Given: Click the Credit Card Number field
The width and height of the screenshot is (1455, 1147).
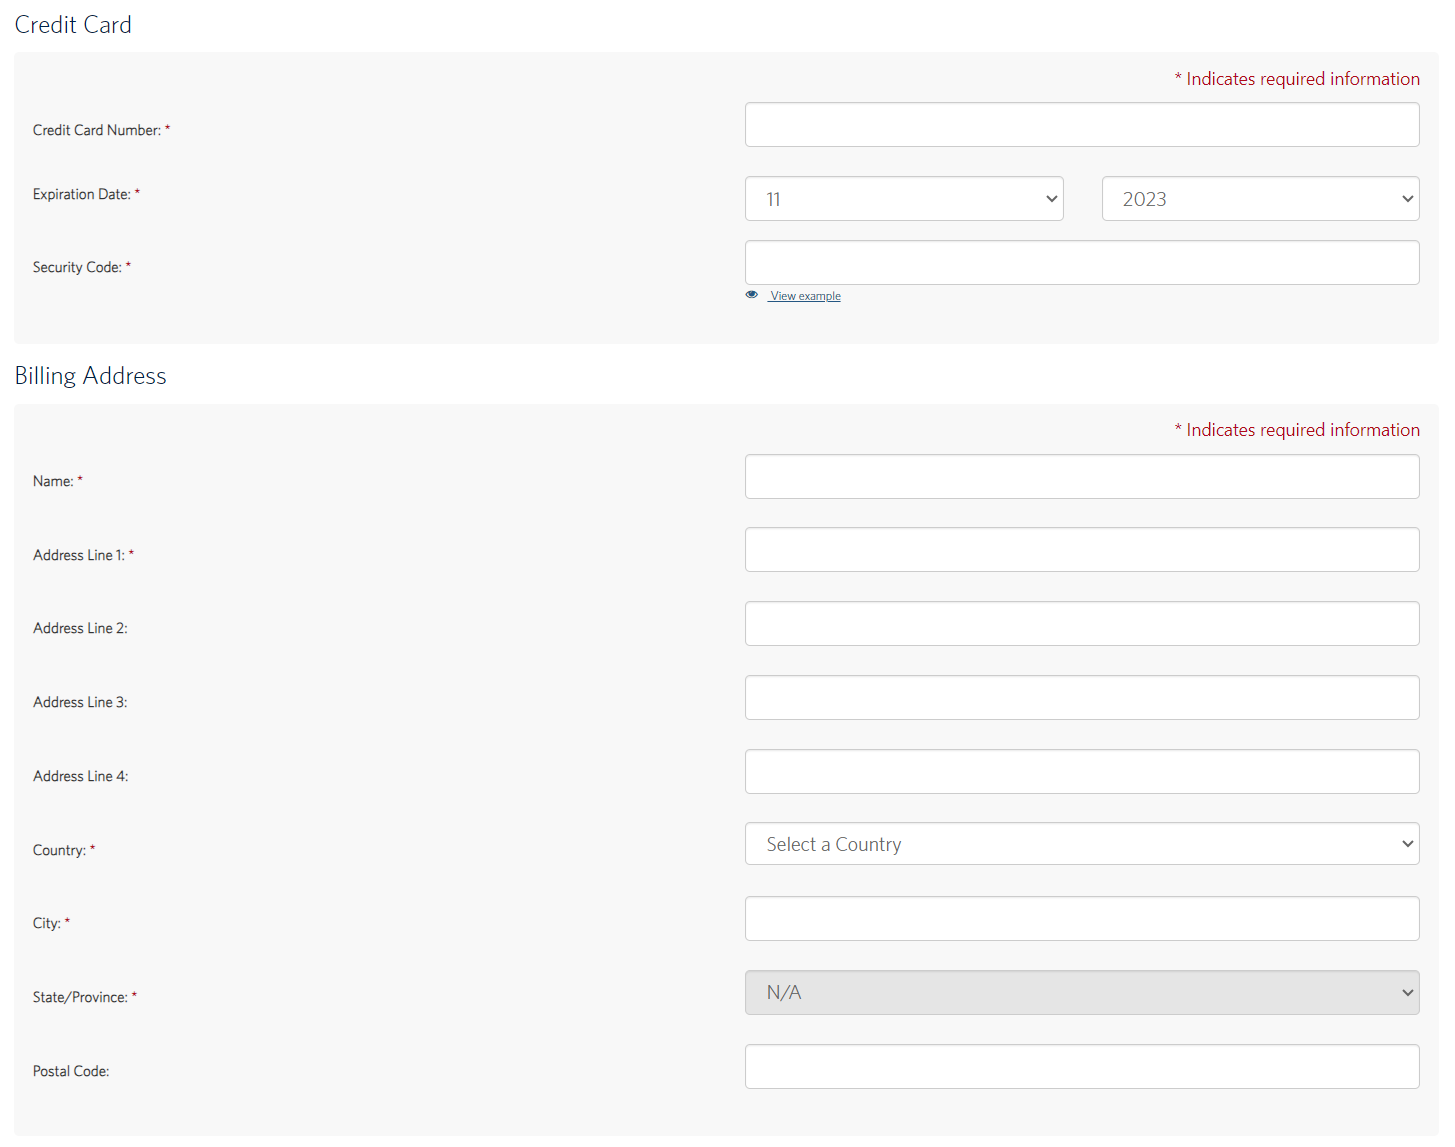Looking at the screenshot, I should (x=1081, y=125).
